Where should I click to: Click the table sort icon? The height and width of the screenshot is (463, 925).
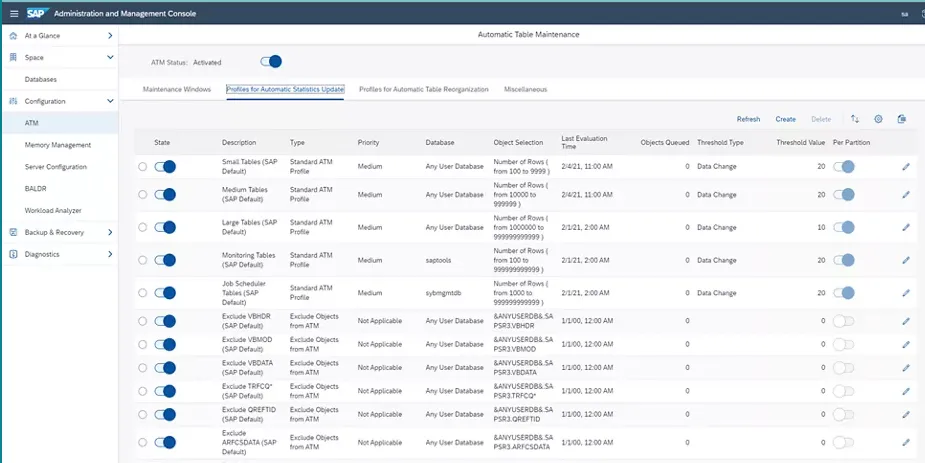[855, 119]
